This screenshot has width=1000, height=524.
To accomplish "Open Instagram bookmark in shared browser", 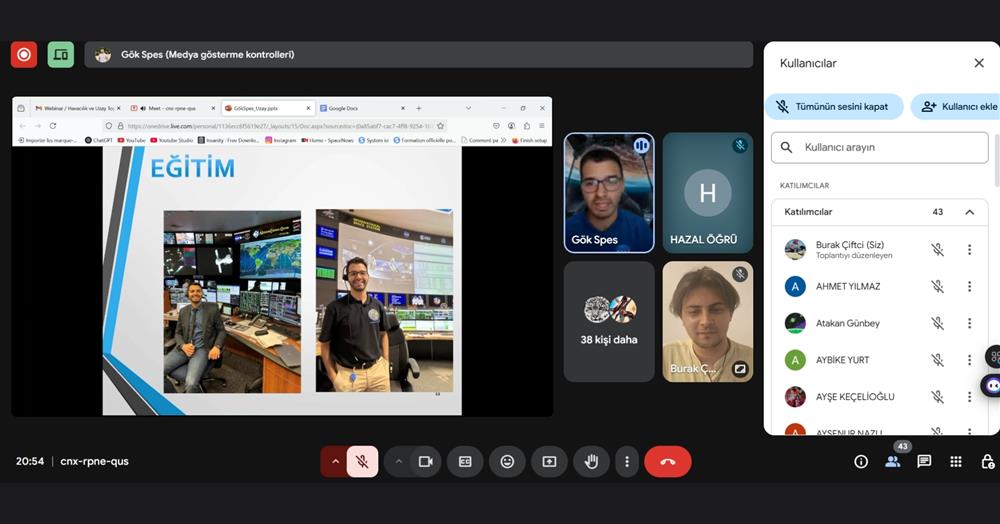I will (281, 140).
